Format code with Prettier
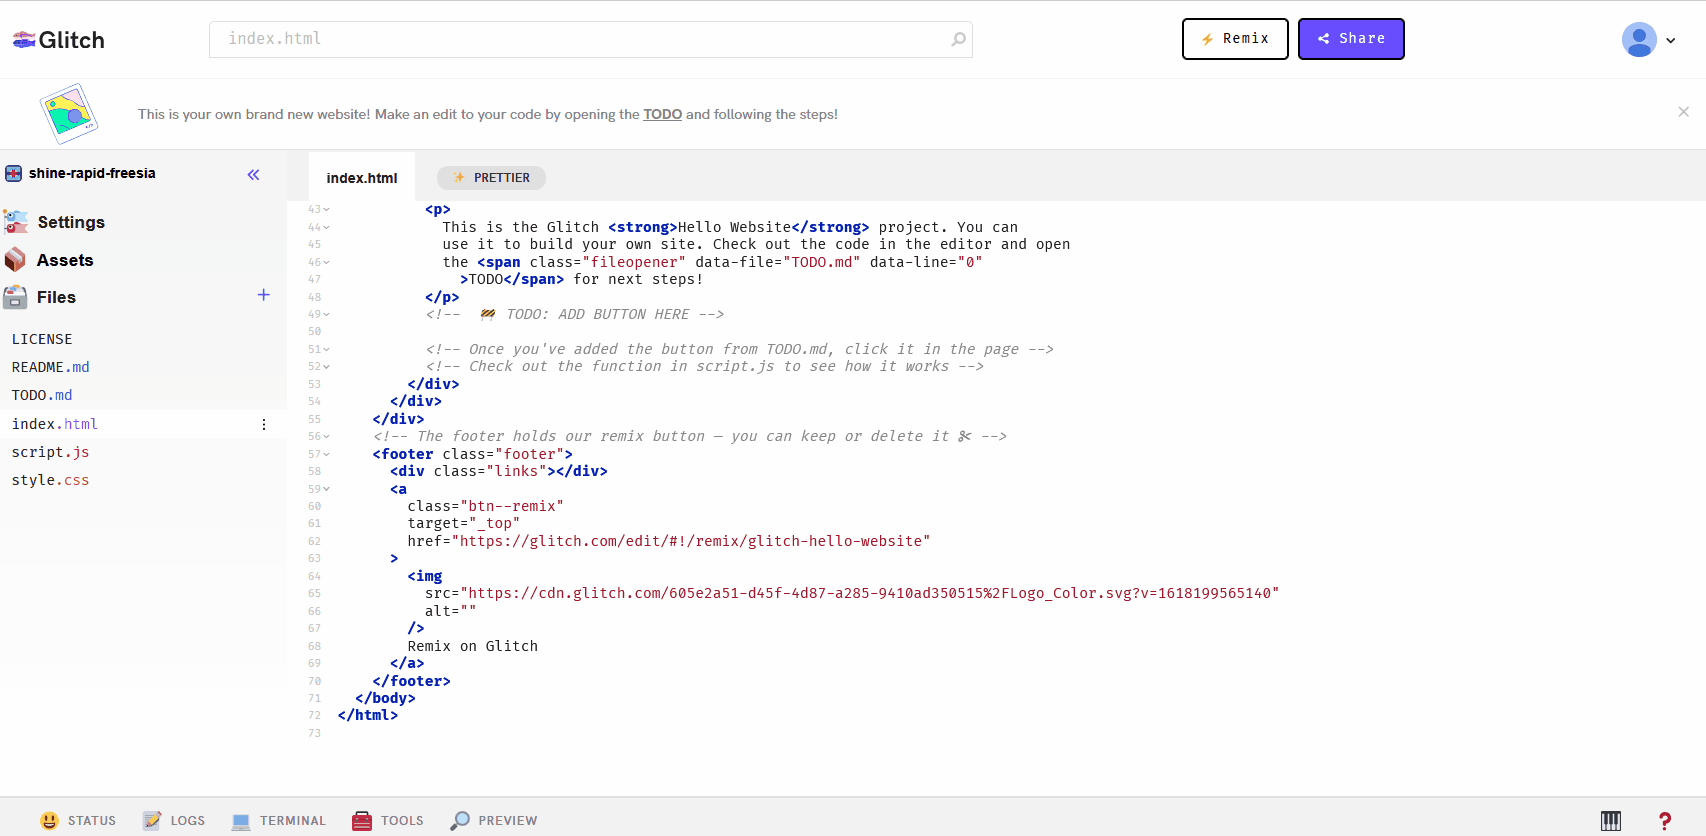Viewport: 1706px width, 836px height. (491, 178)
